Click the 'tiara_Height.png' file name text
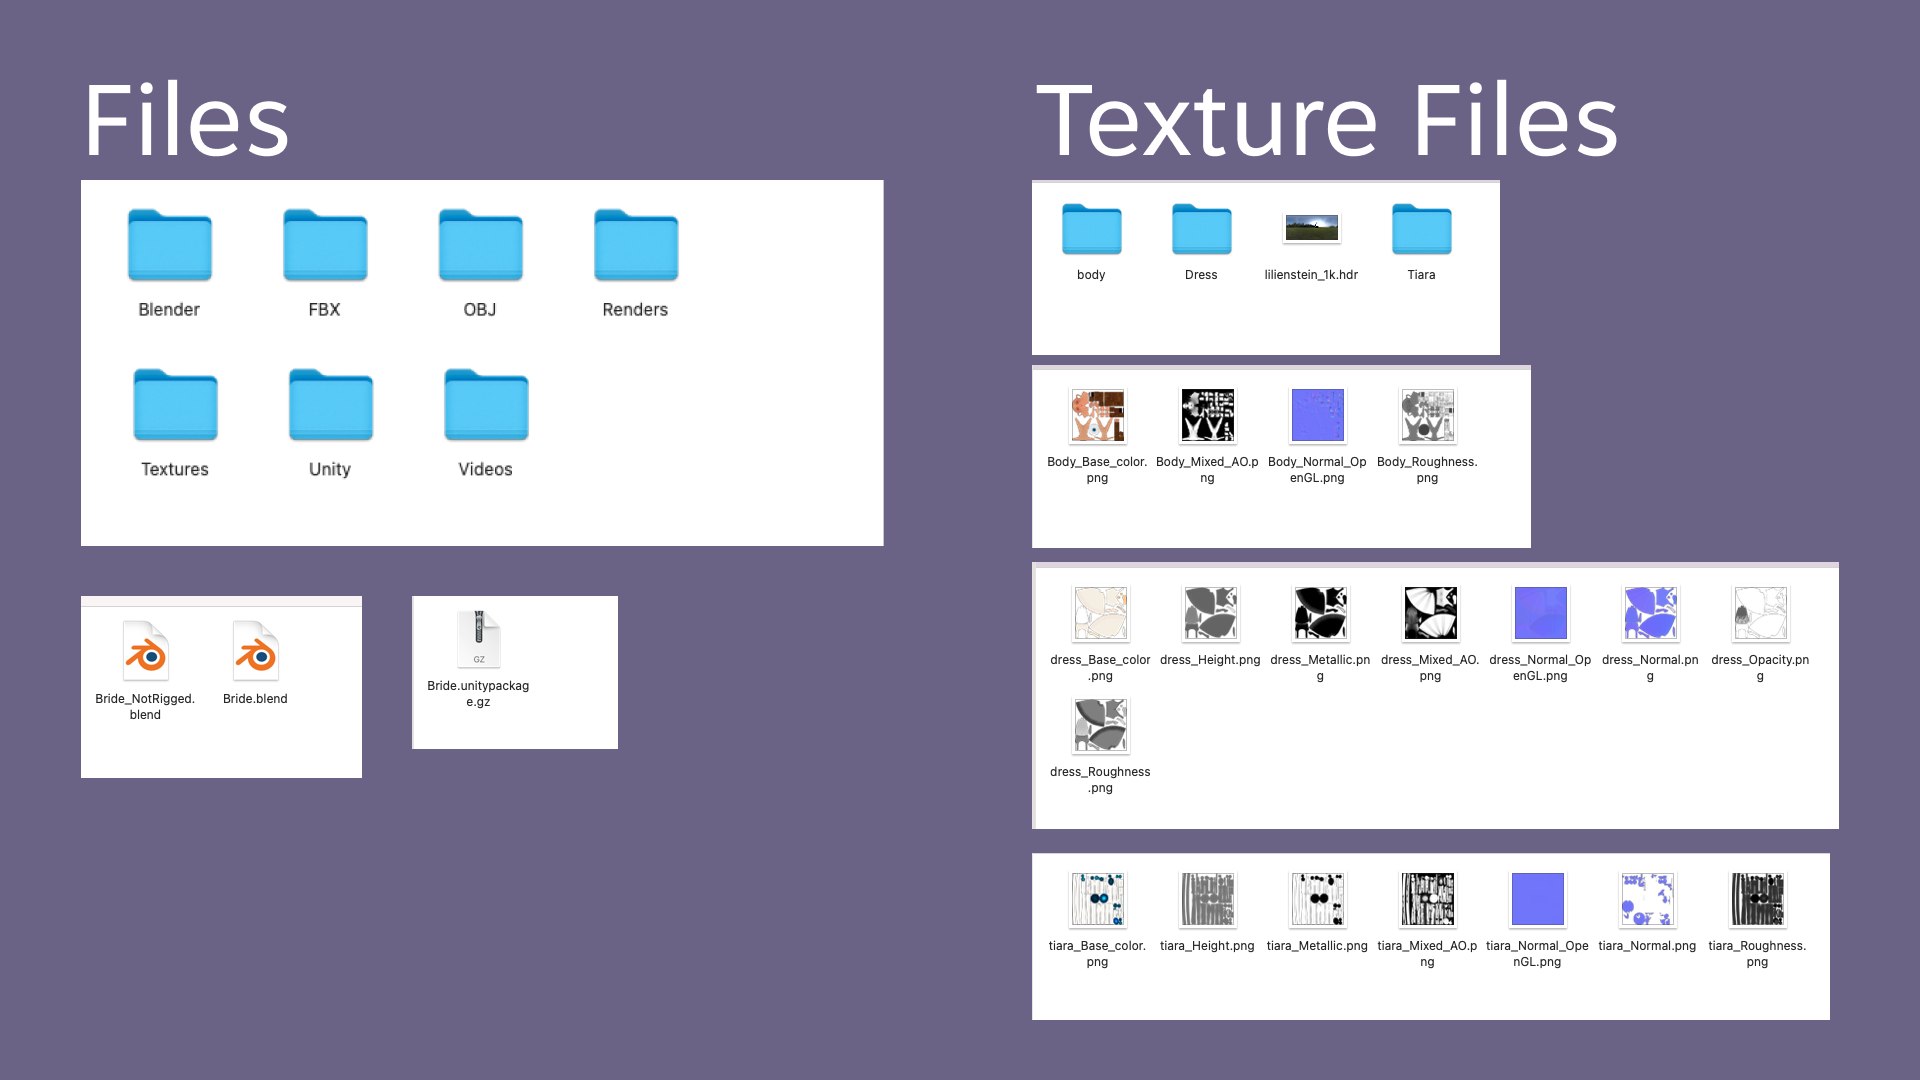 point(1207,946)
